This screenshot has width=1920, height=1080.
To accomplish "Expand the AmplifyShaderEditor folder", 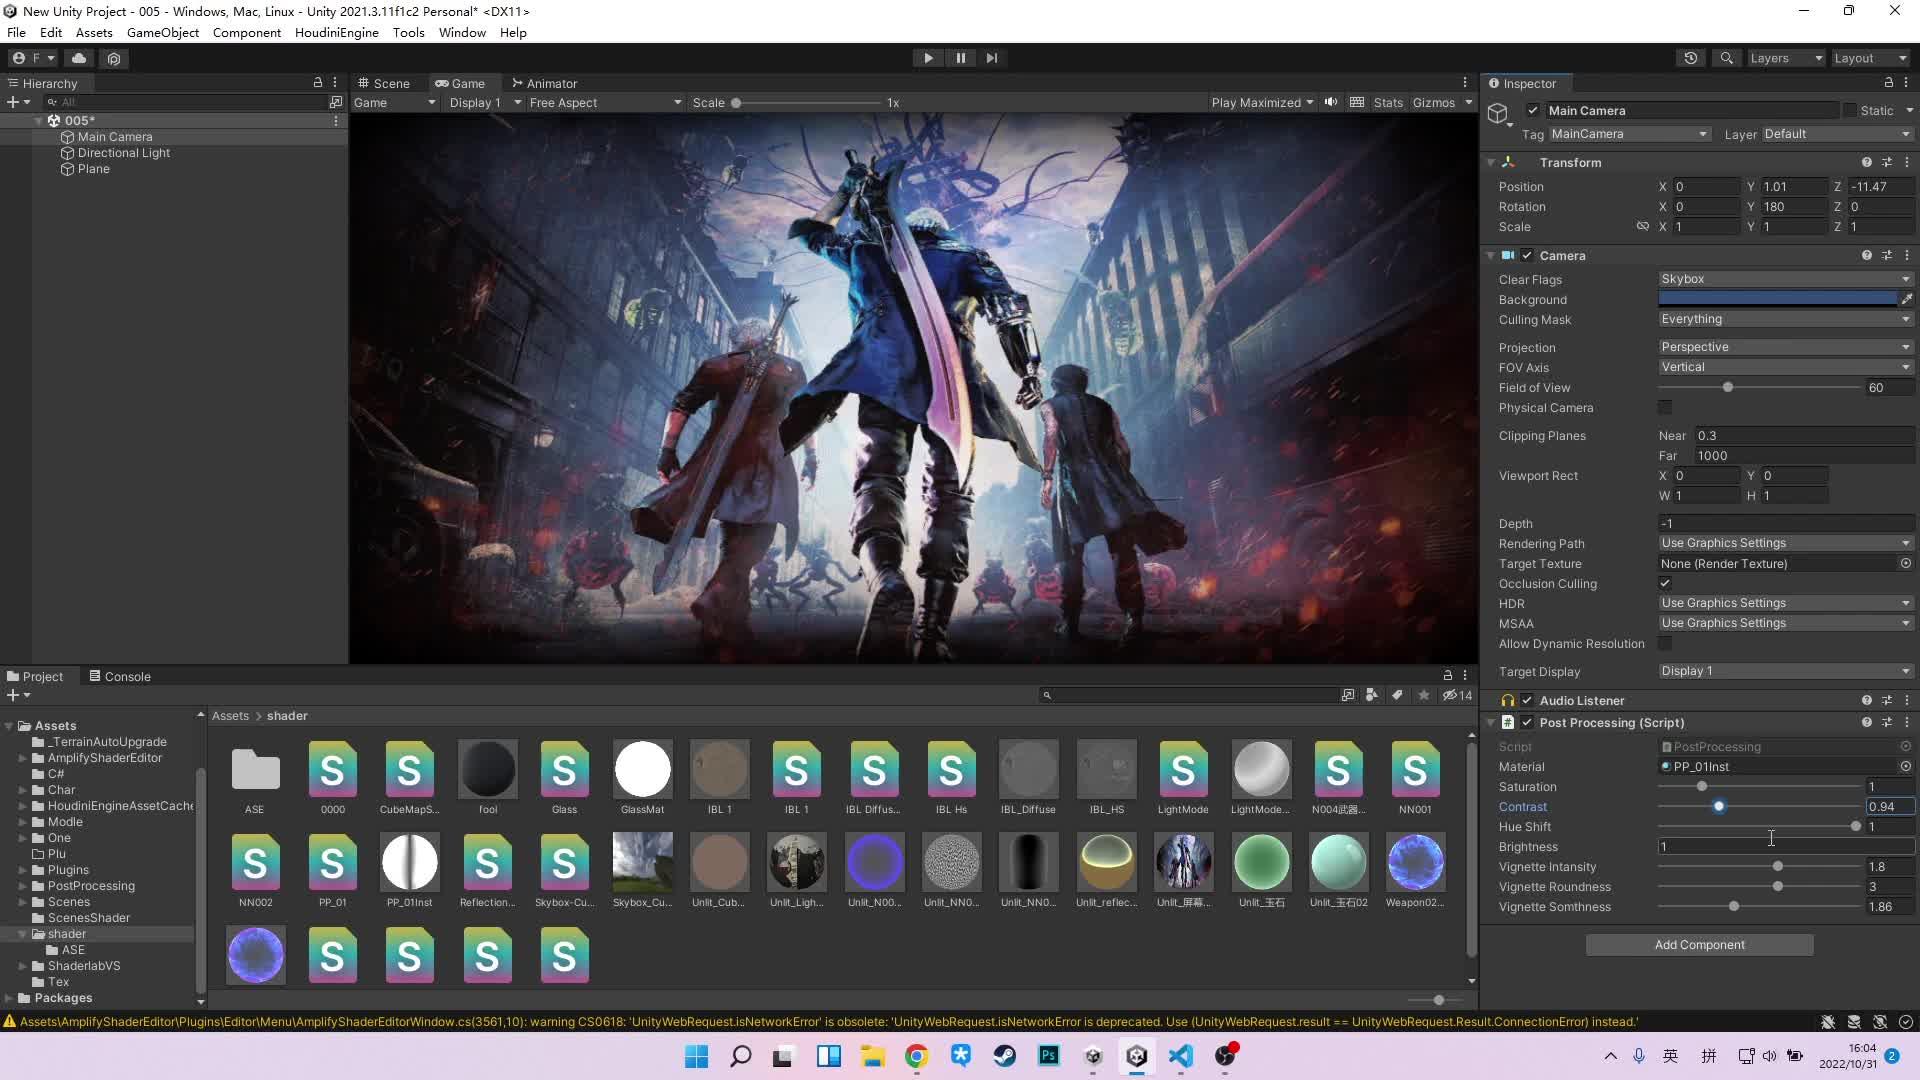I will tap(23, 758).
